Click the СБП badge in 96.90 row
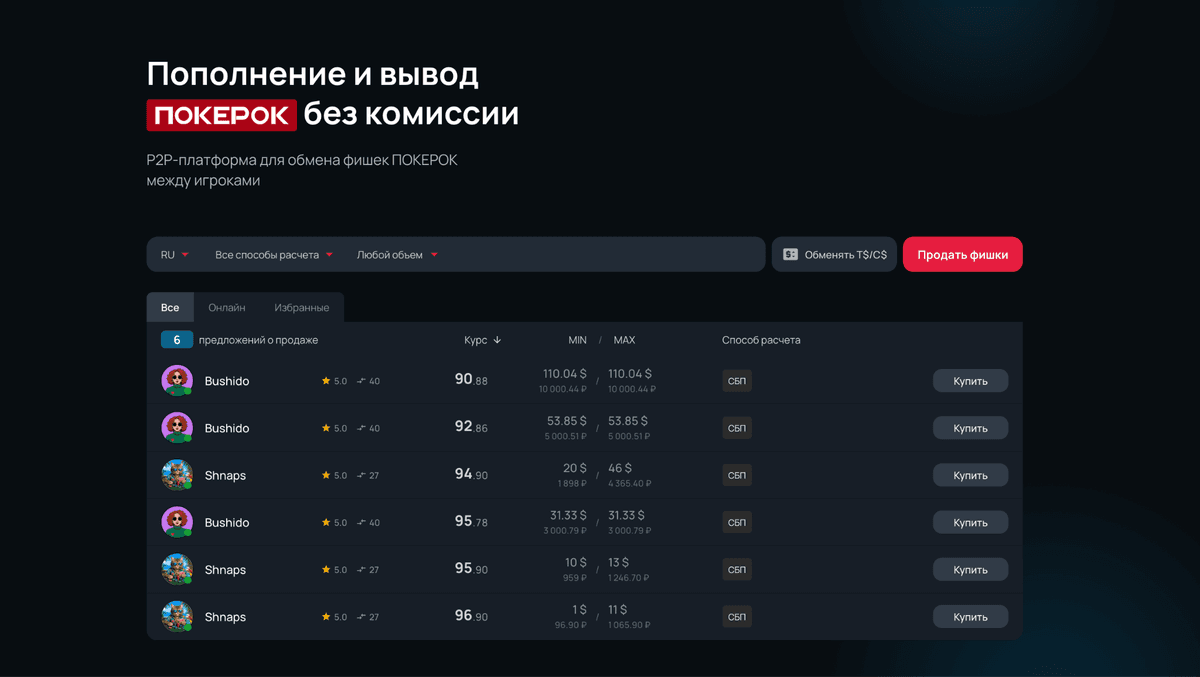The image size is (1200, 677). point(737,617)
